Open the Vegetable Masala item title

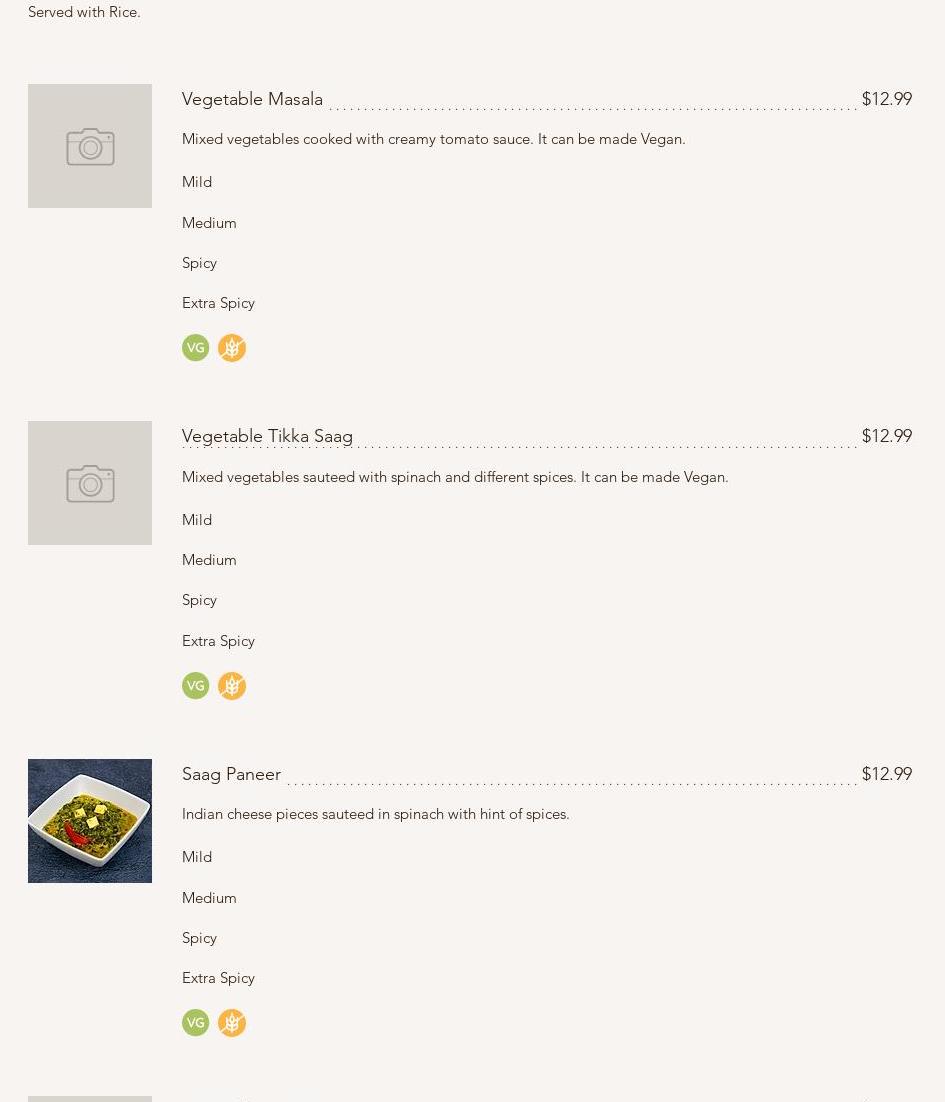[x=252, y=99]
